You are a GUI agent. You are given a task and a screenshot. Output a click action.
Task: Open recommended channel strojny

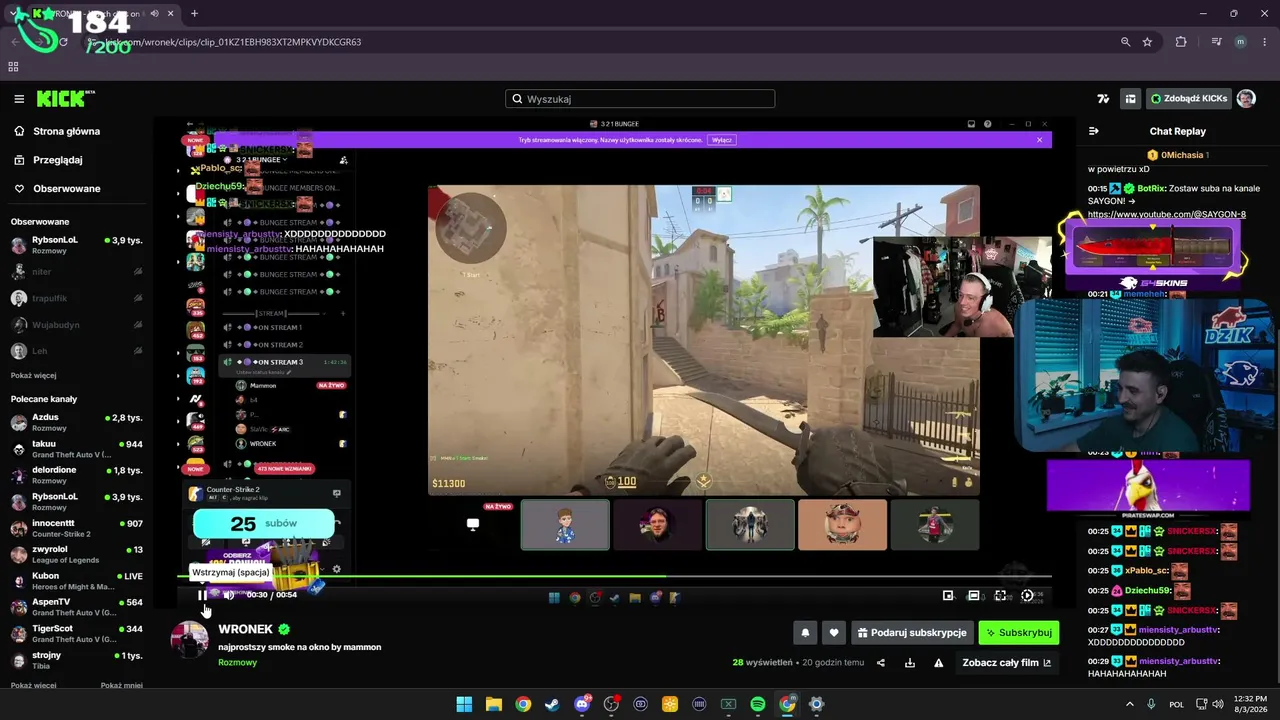[76, 660]
